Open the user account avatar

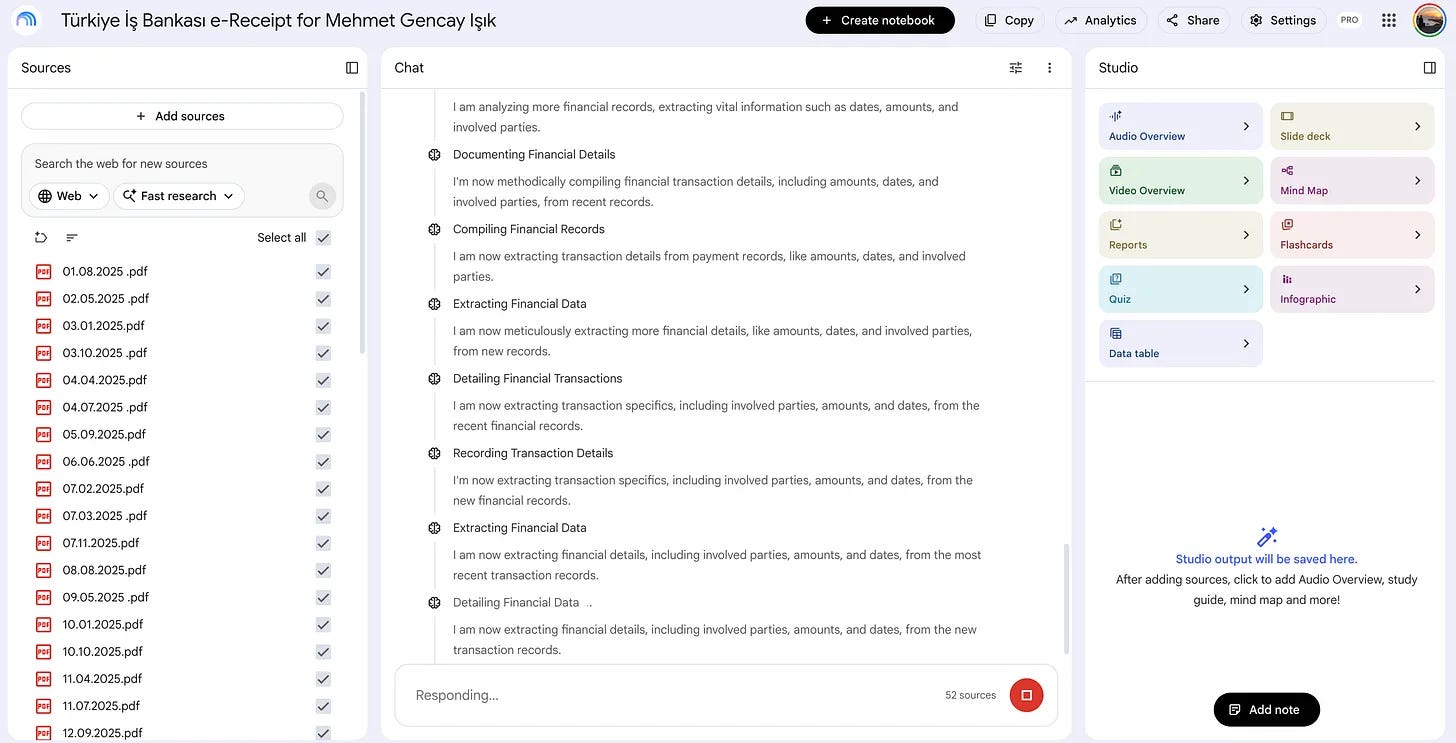coord(1428,20)
